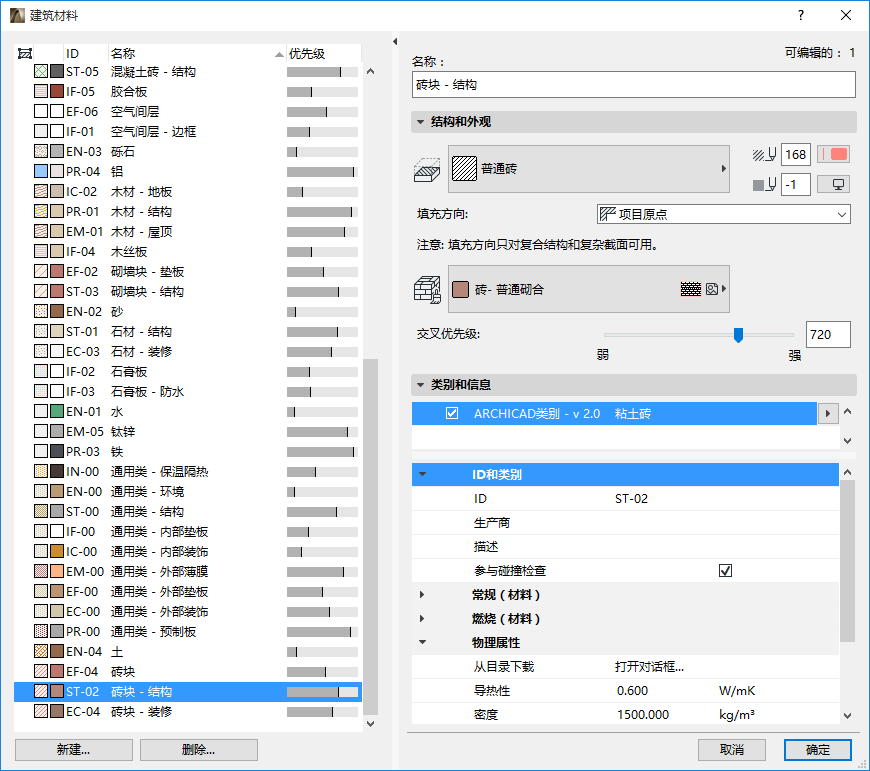This screenshot has width=870, height=771.
Task: Click the priority bar of 砖块 - 结构
Action: [322, 692]
